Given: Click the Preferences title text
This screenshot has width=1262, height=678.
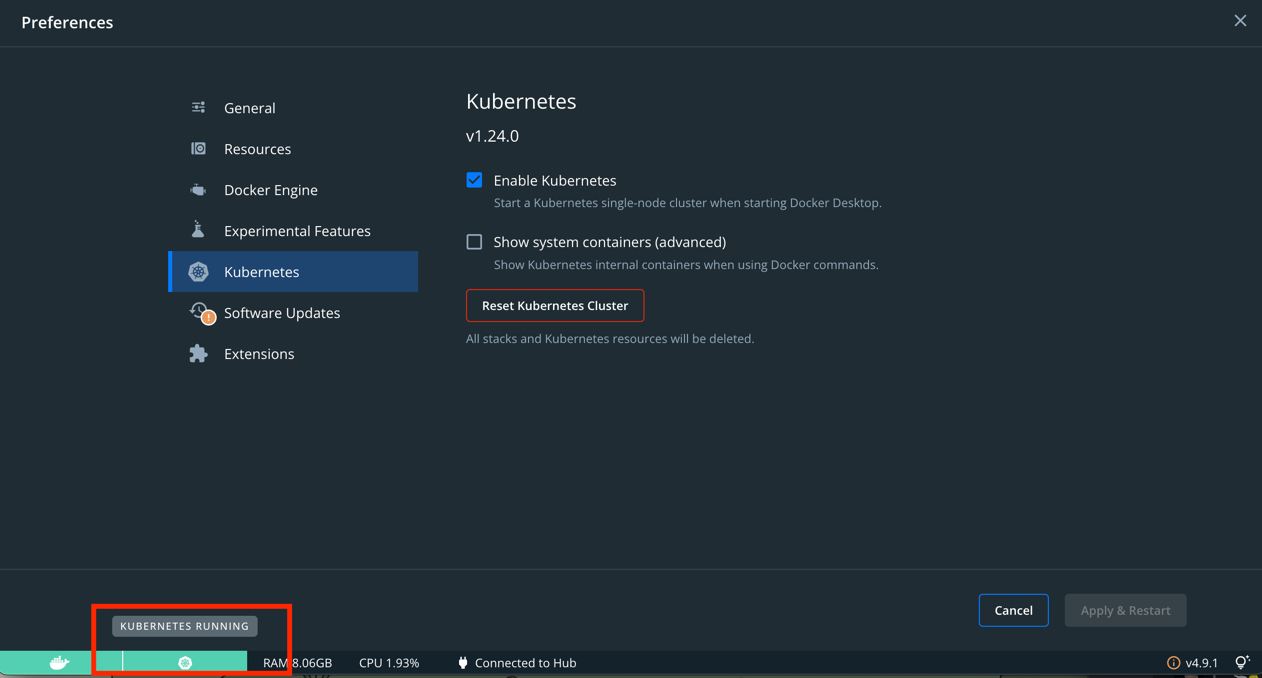Looking at the screenshot, I should tap(67, 22).
